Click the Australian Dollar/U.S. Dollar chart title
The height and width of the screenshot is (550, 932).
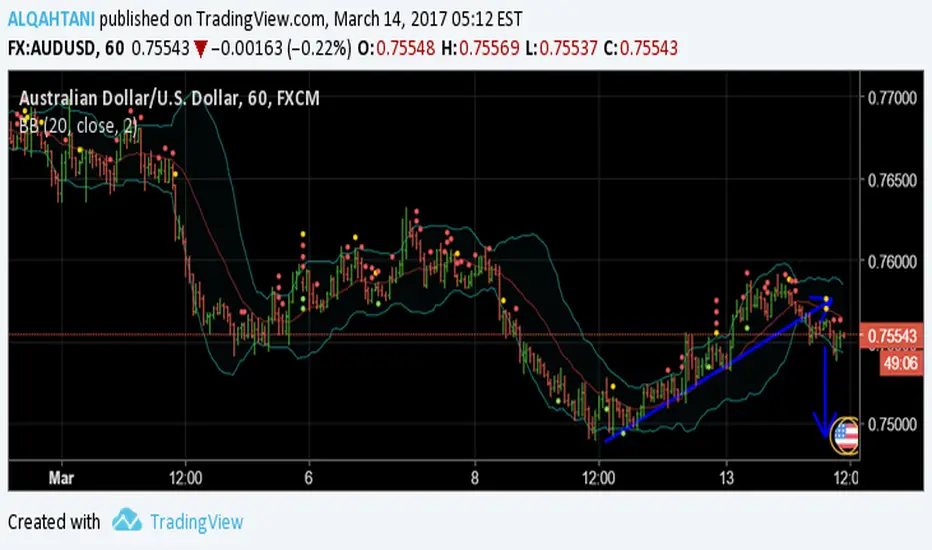[169, 98]
